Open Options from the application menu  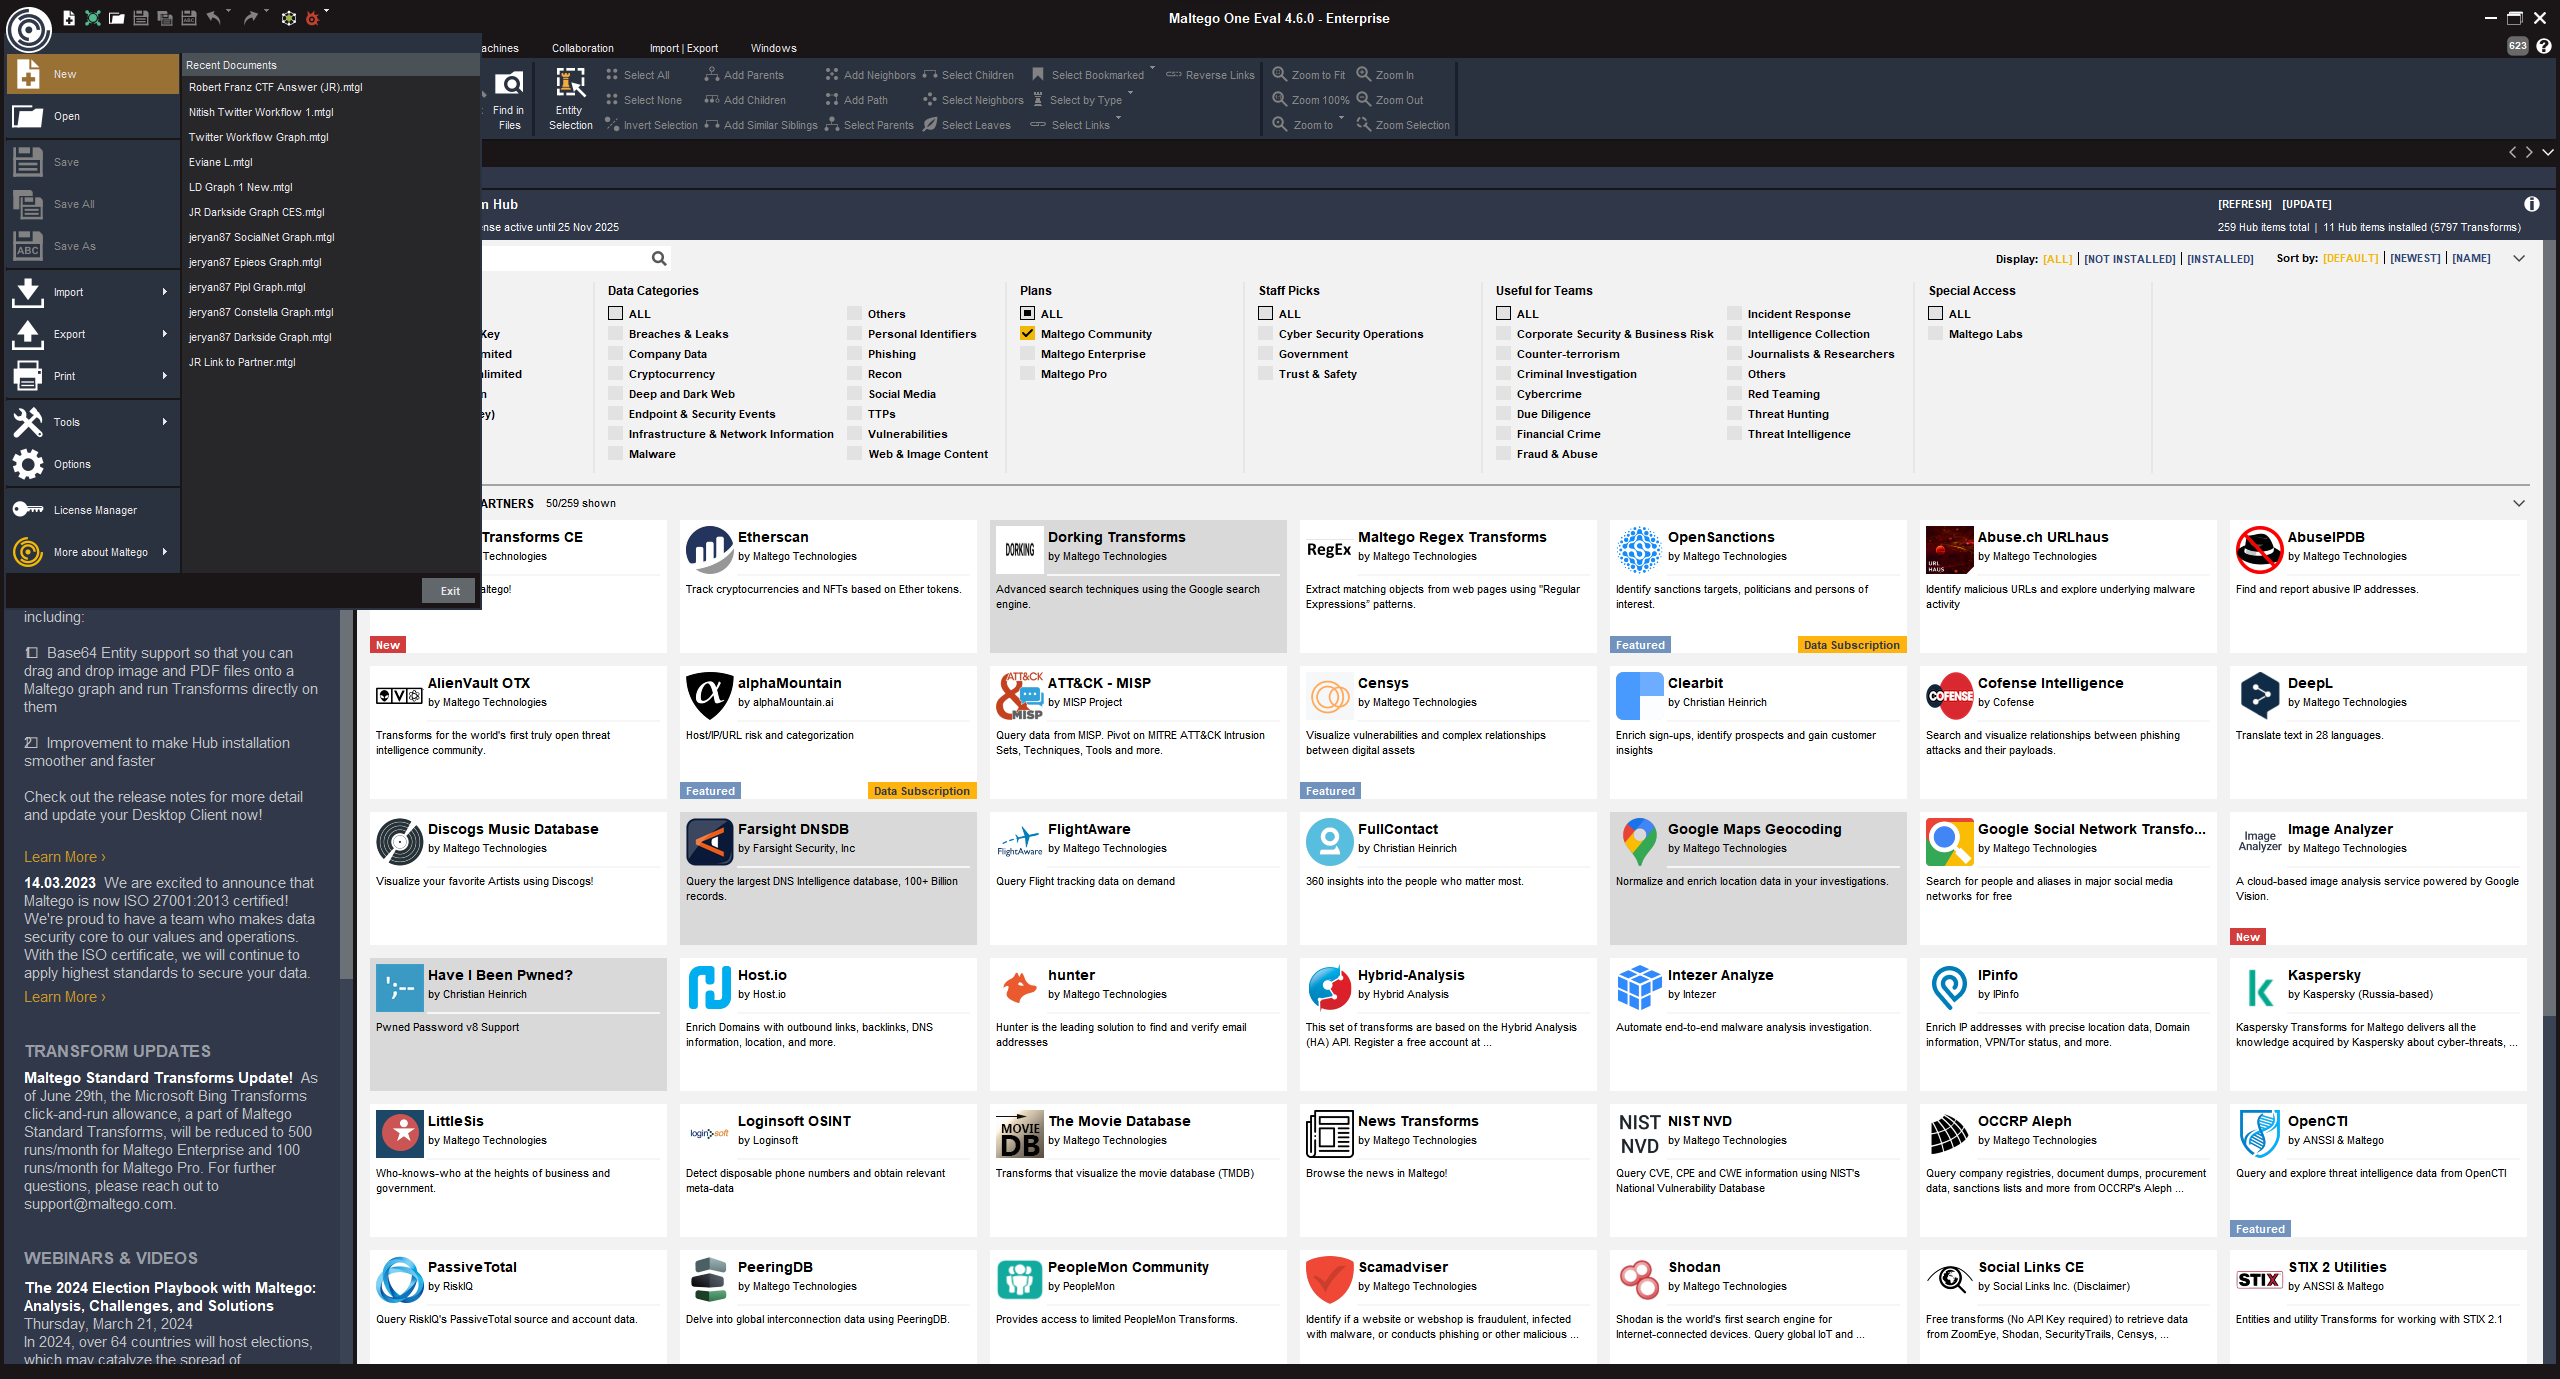point(93,464)
